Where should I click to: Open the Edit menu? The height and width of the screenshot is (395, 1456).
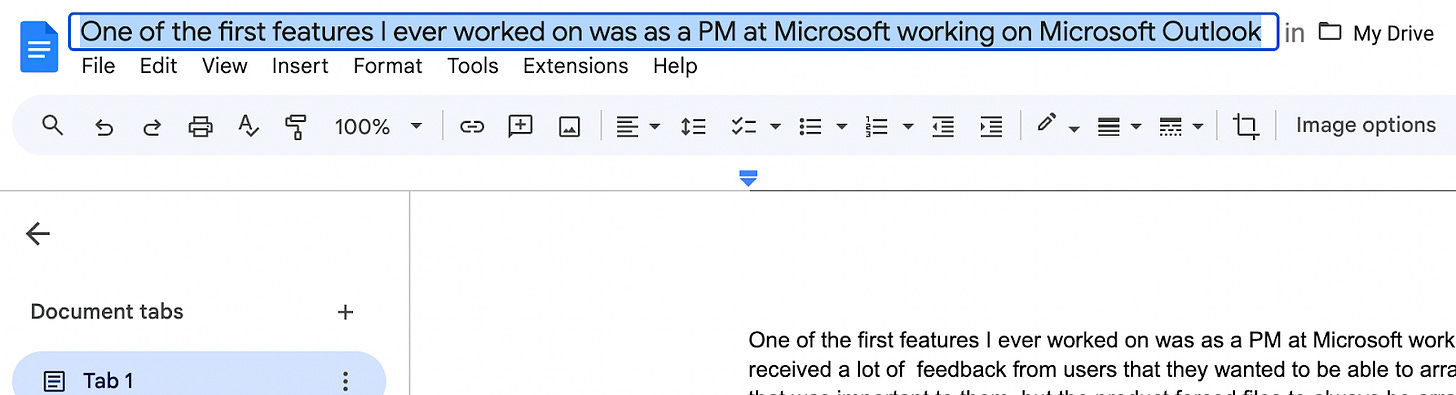pyautogui.click(x=158, y=67)
